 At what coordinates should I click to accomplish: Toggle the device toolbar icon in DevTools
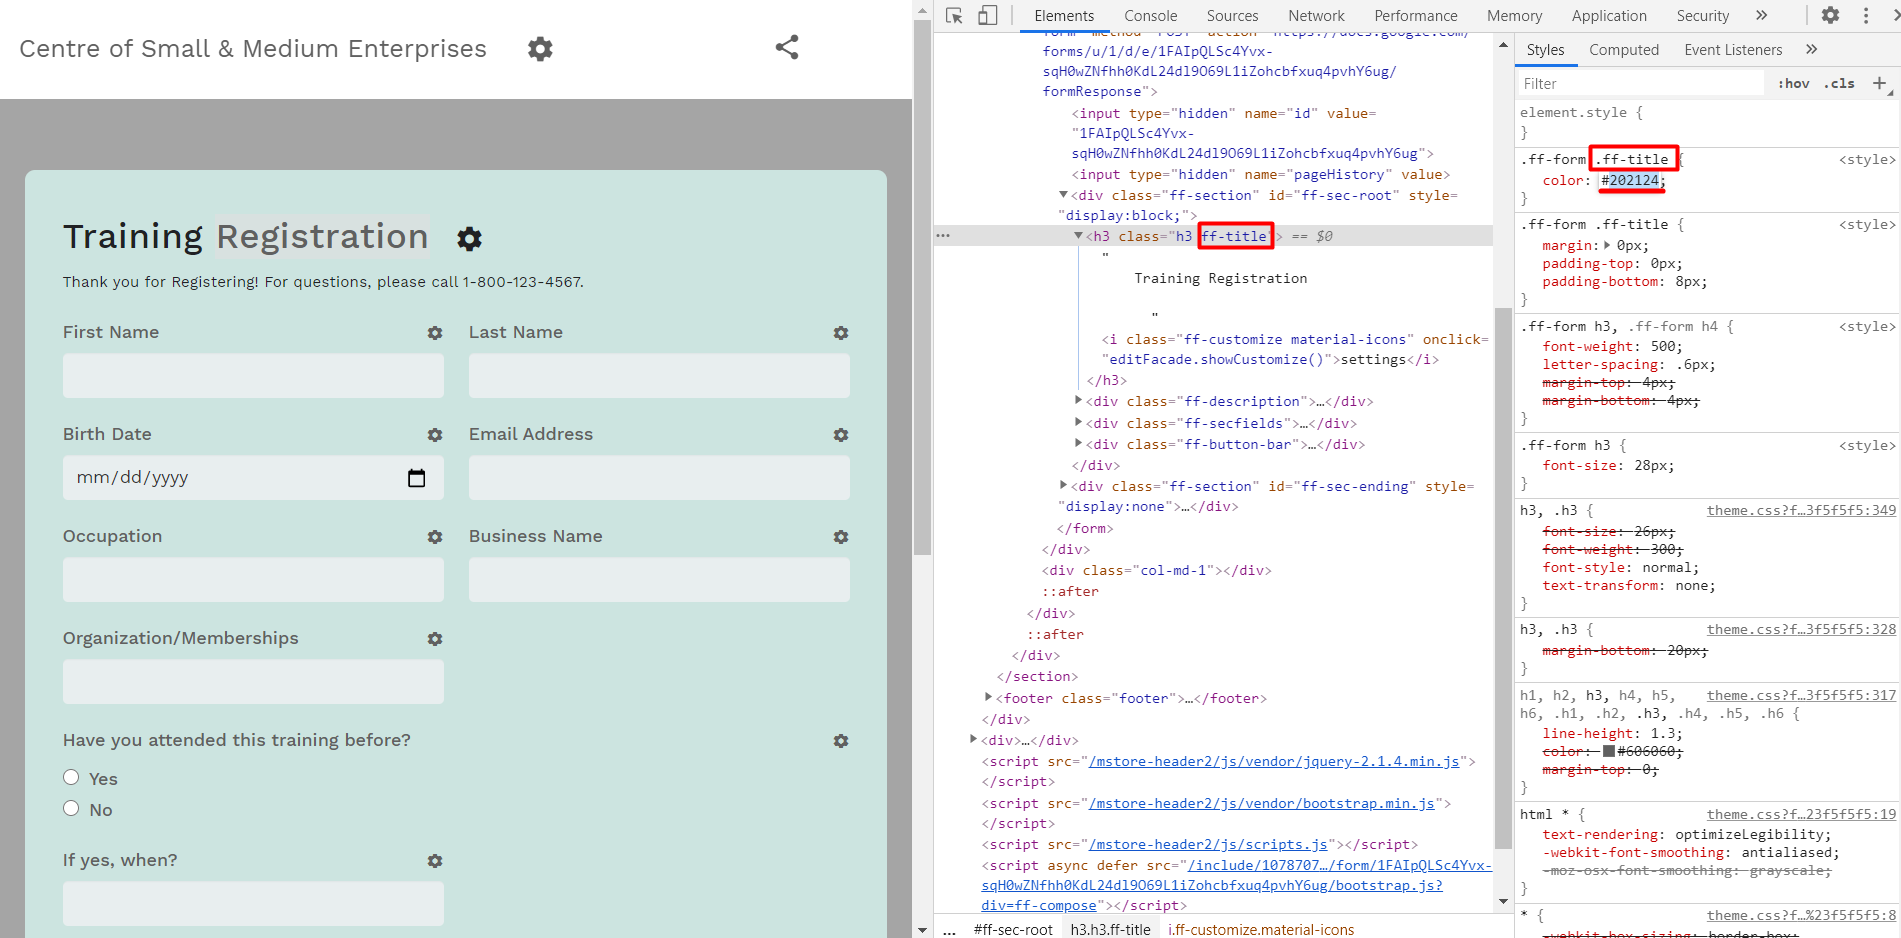988,16
